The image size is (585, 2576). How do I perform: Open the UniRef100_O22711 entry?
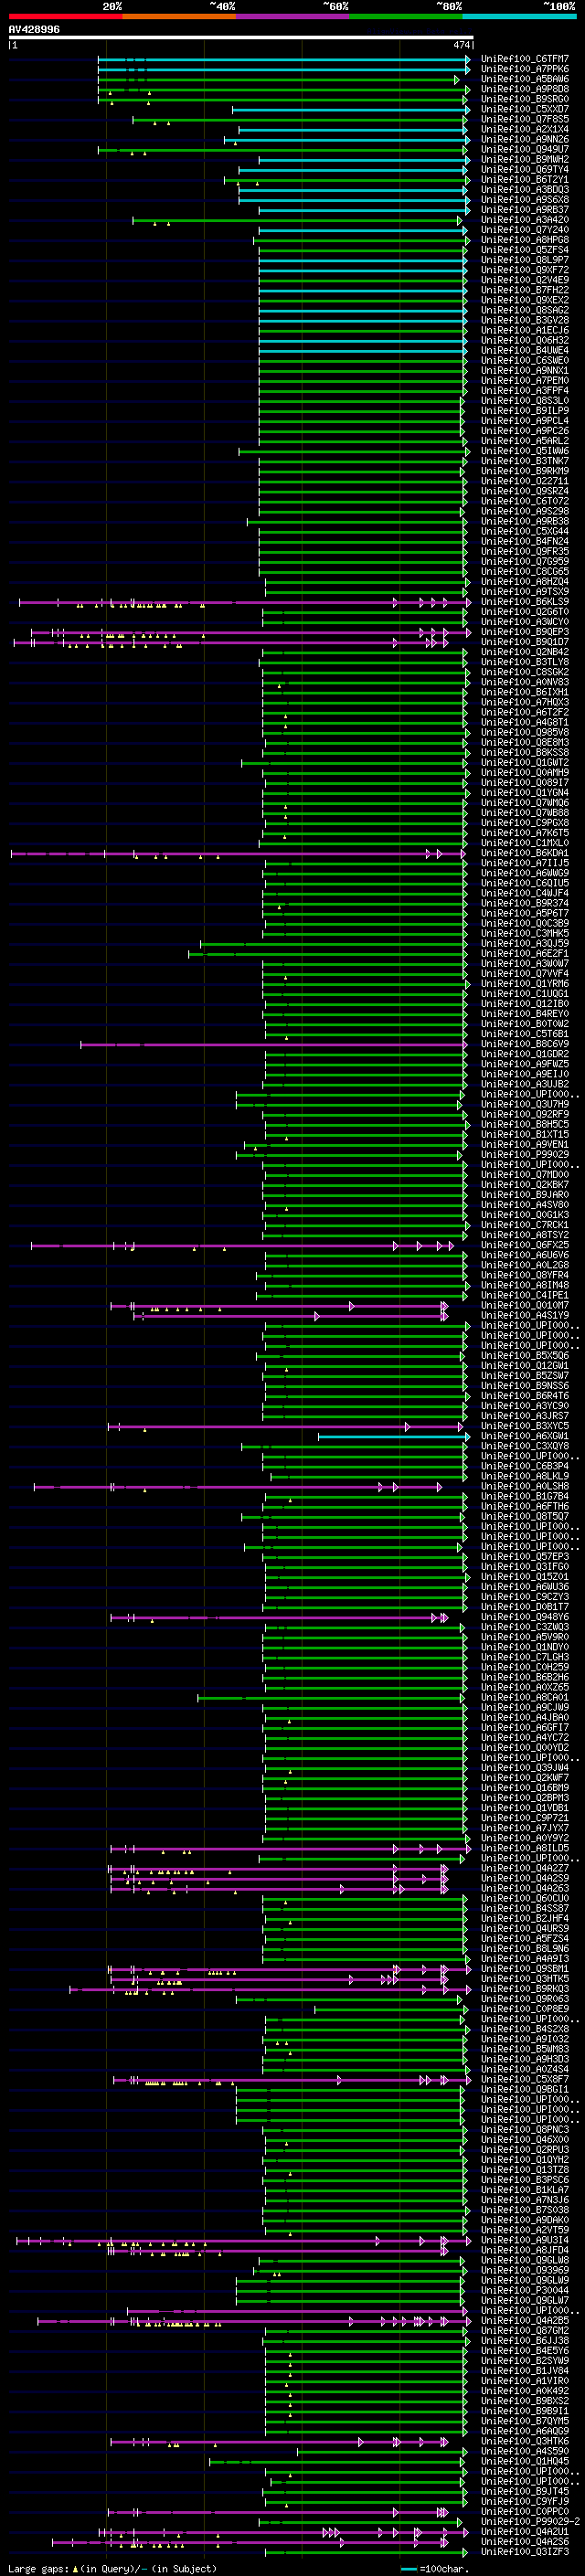tap(524, 481)
